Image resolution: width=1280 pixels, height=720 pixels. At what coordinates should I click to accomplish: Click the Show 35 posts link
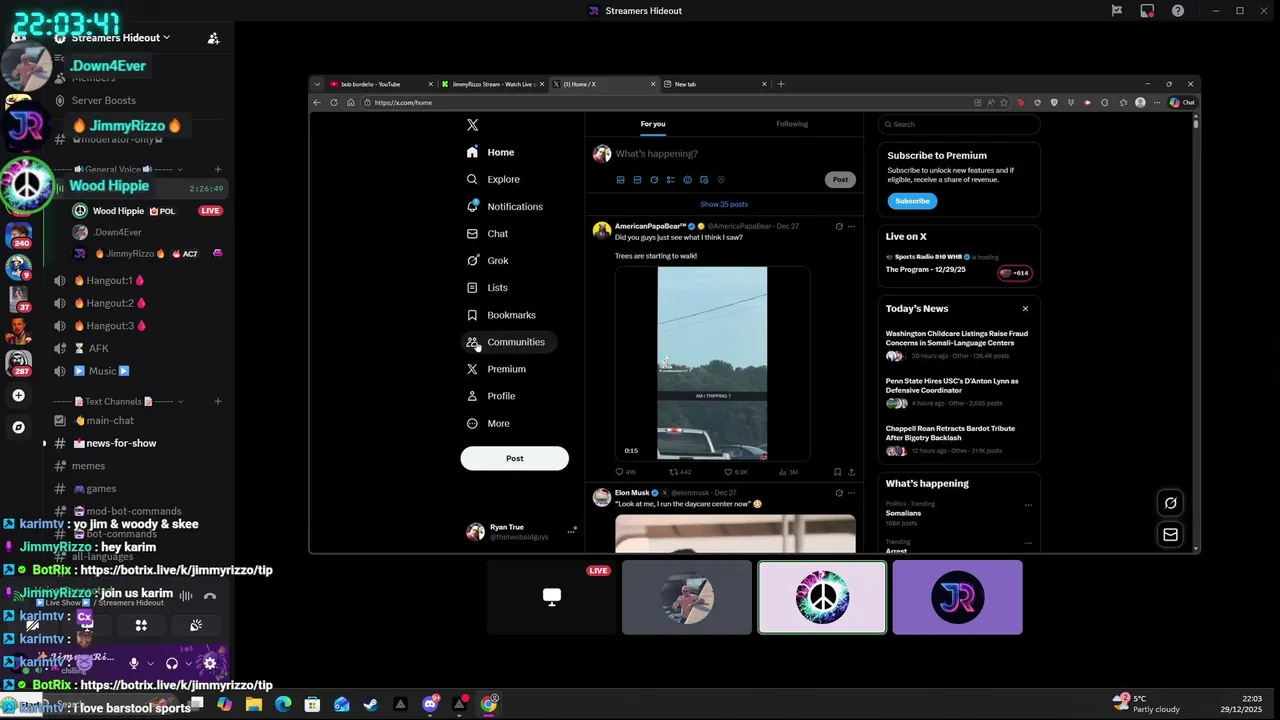coord(724,204)
